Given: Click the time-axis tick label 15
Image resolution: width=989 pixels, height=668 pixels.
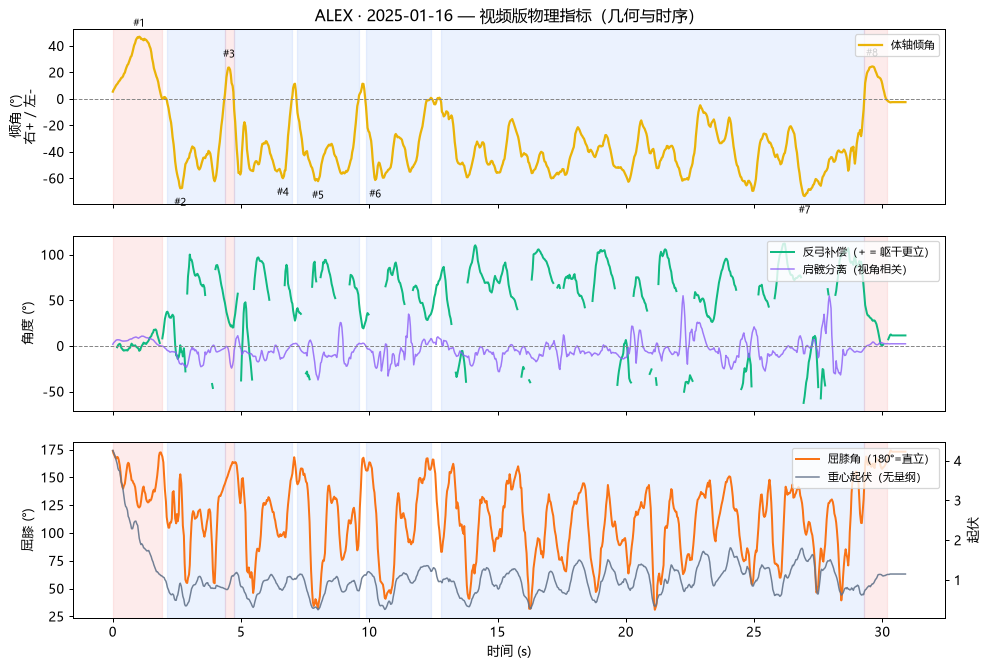Looking at the screenshot, I should 498,632.
